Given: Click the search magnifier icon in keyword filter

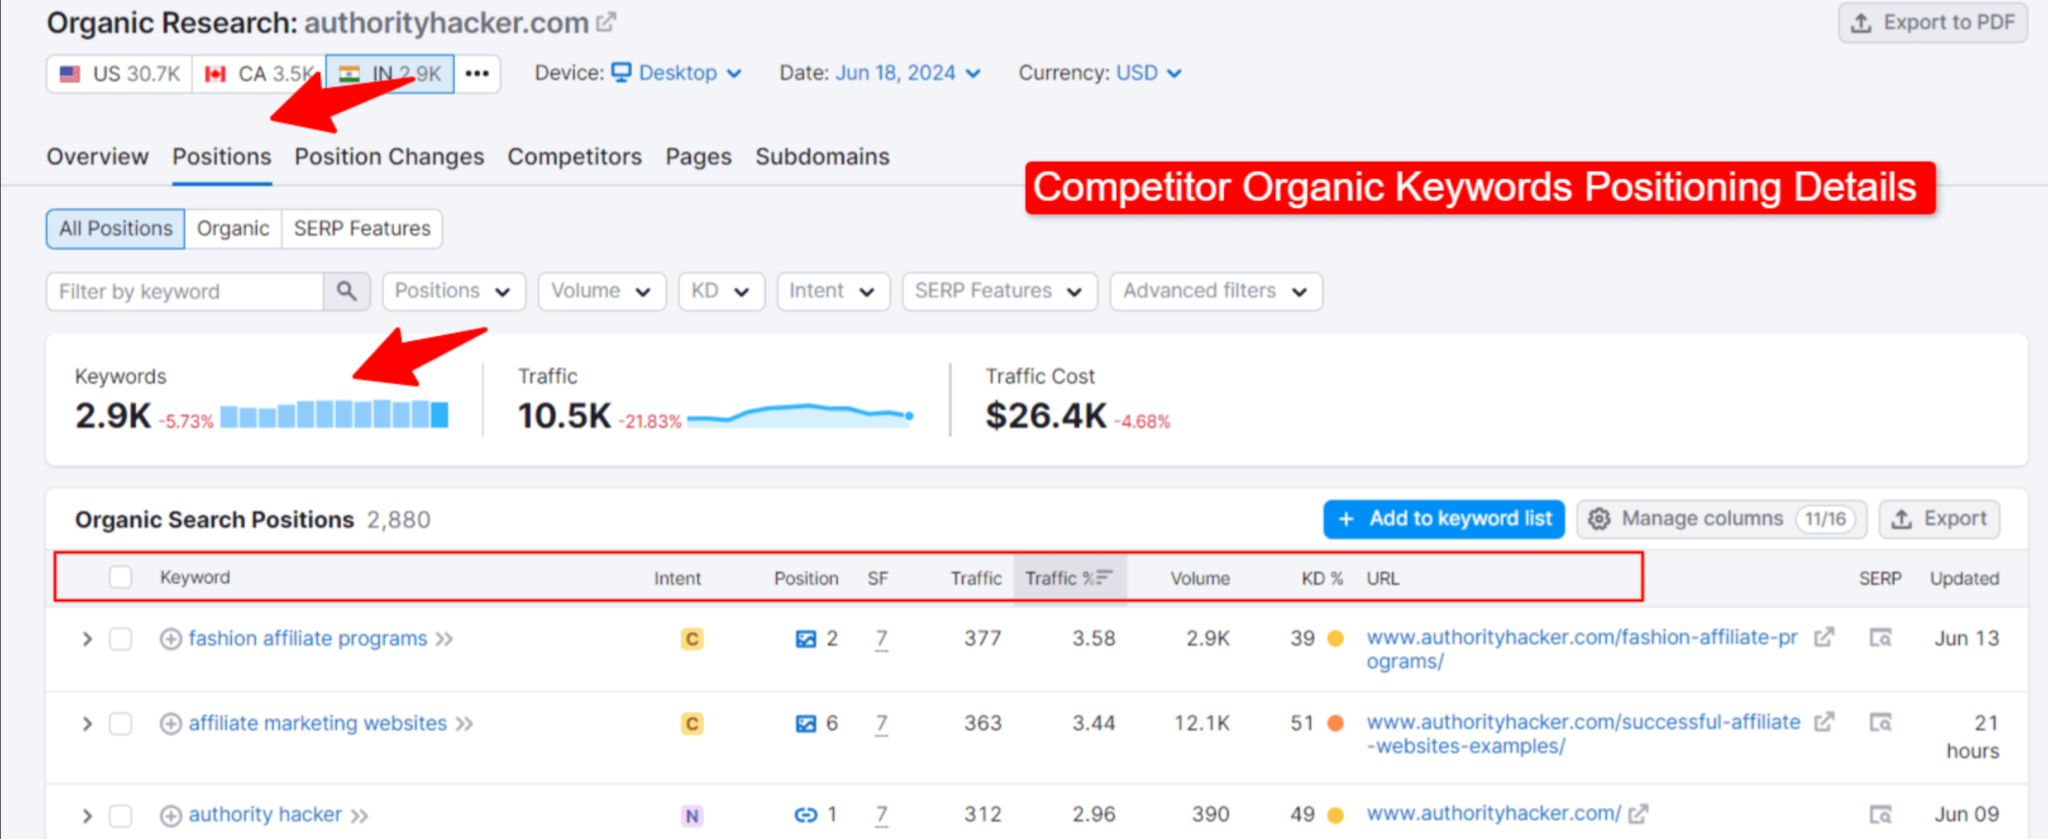Looking at the screenshot, I should pos(346,291).
